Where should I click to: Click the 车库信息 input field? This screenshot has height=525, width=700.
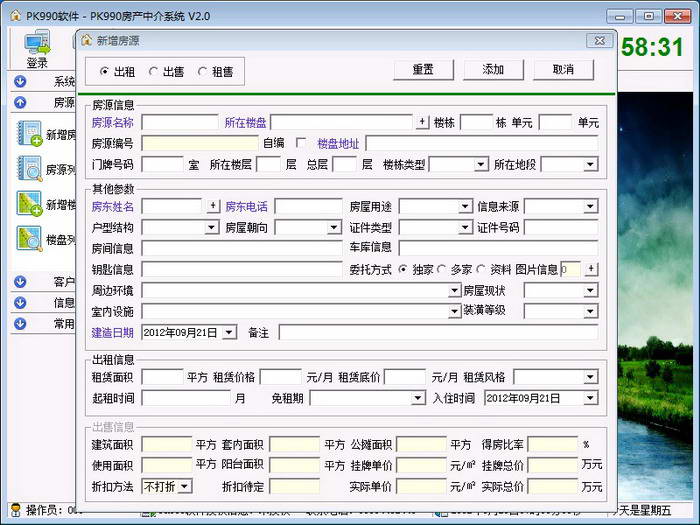(498, 248)
